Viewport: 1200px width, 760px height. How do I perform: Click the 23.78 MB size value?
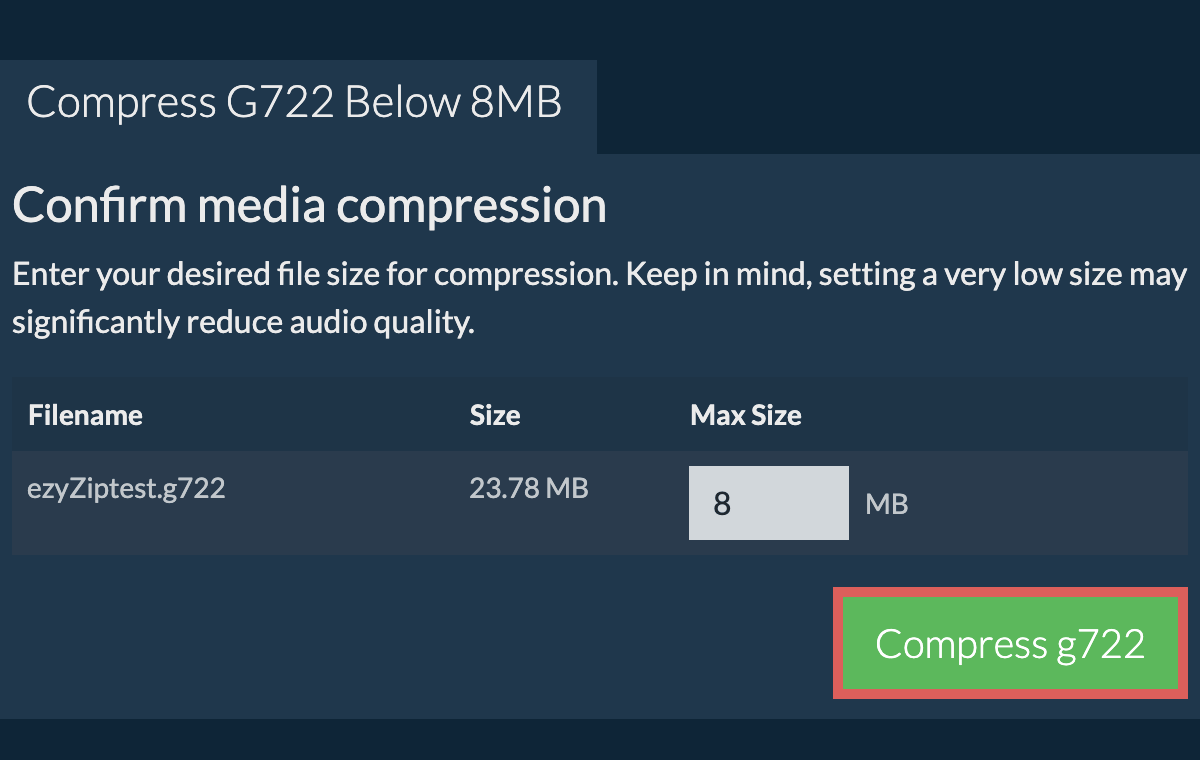pos(528,488)
